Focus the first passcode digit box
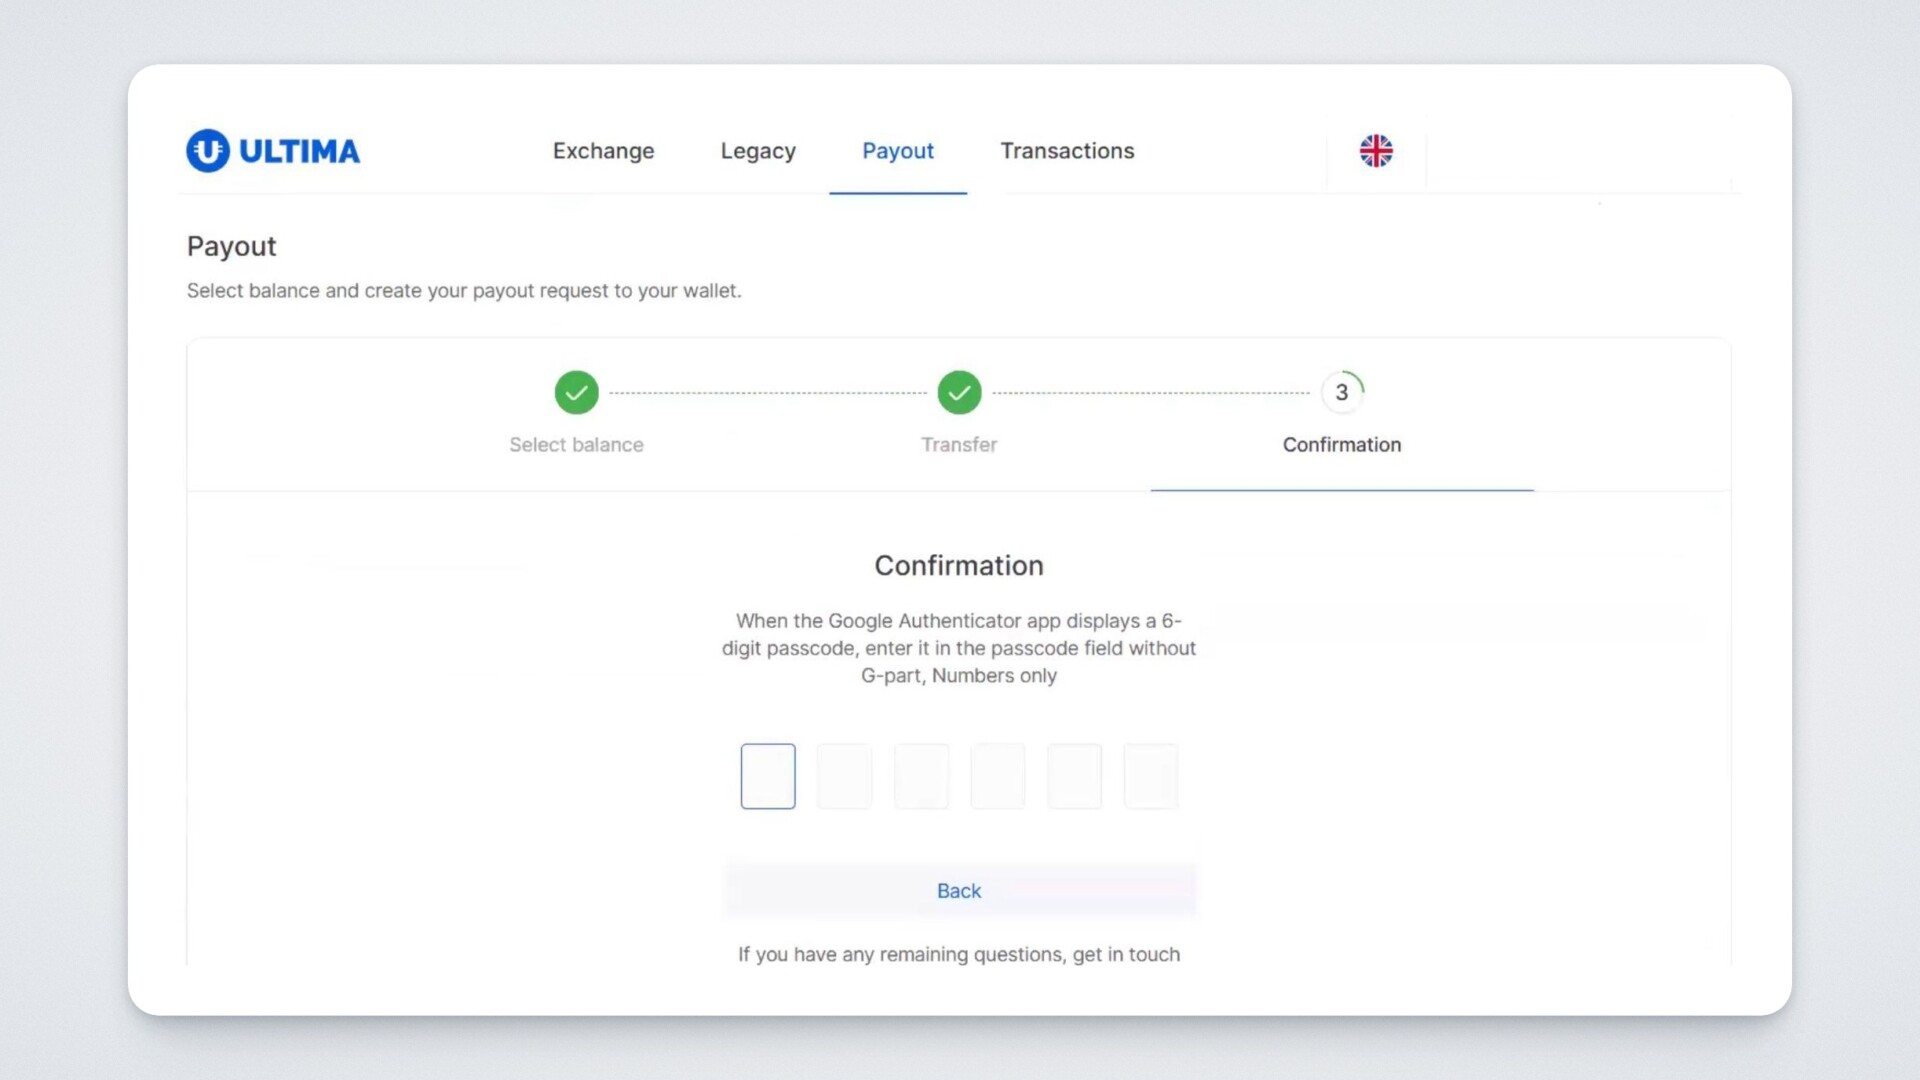This screenshot has height=1080, width=1920. tap(768, 776)
